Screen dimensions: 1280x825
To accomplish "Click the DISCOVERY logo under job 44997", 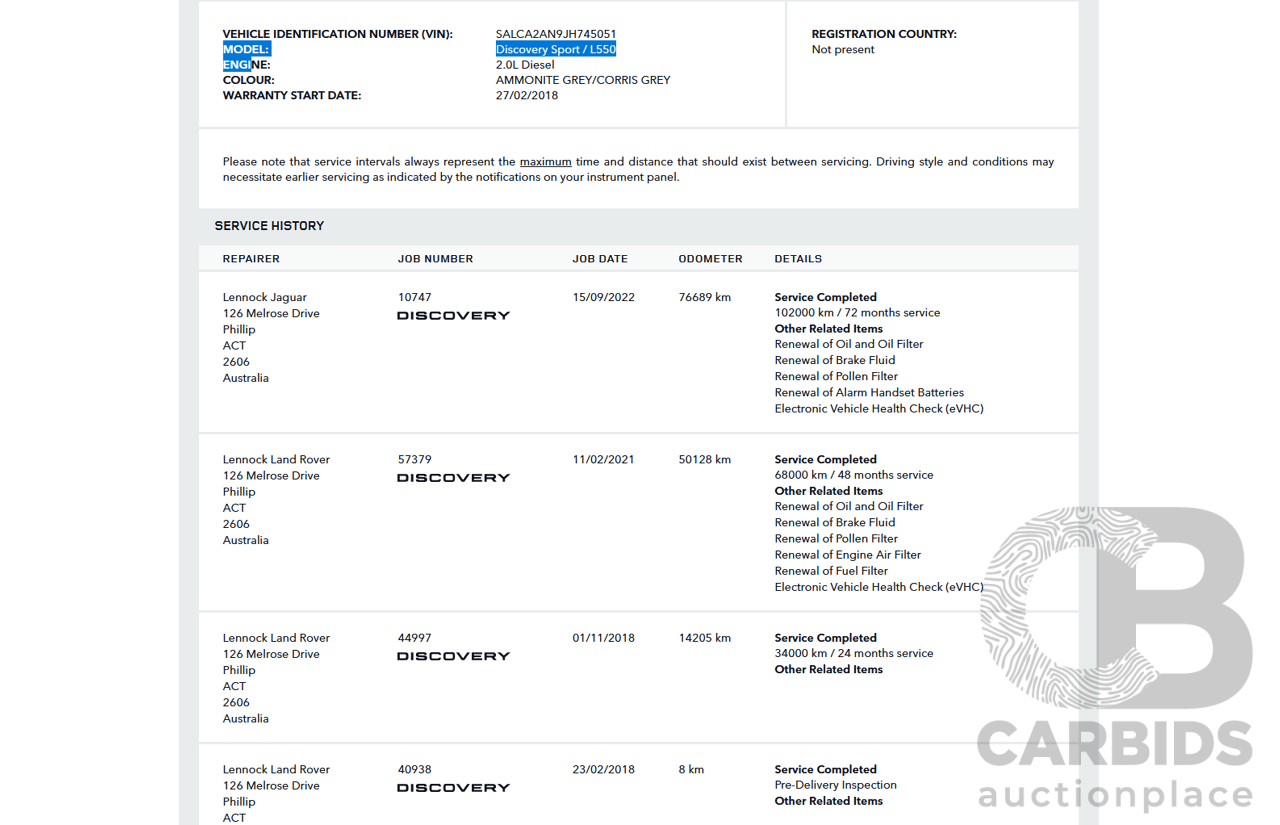I will pos(453,657).
